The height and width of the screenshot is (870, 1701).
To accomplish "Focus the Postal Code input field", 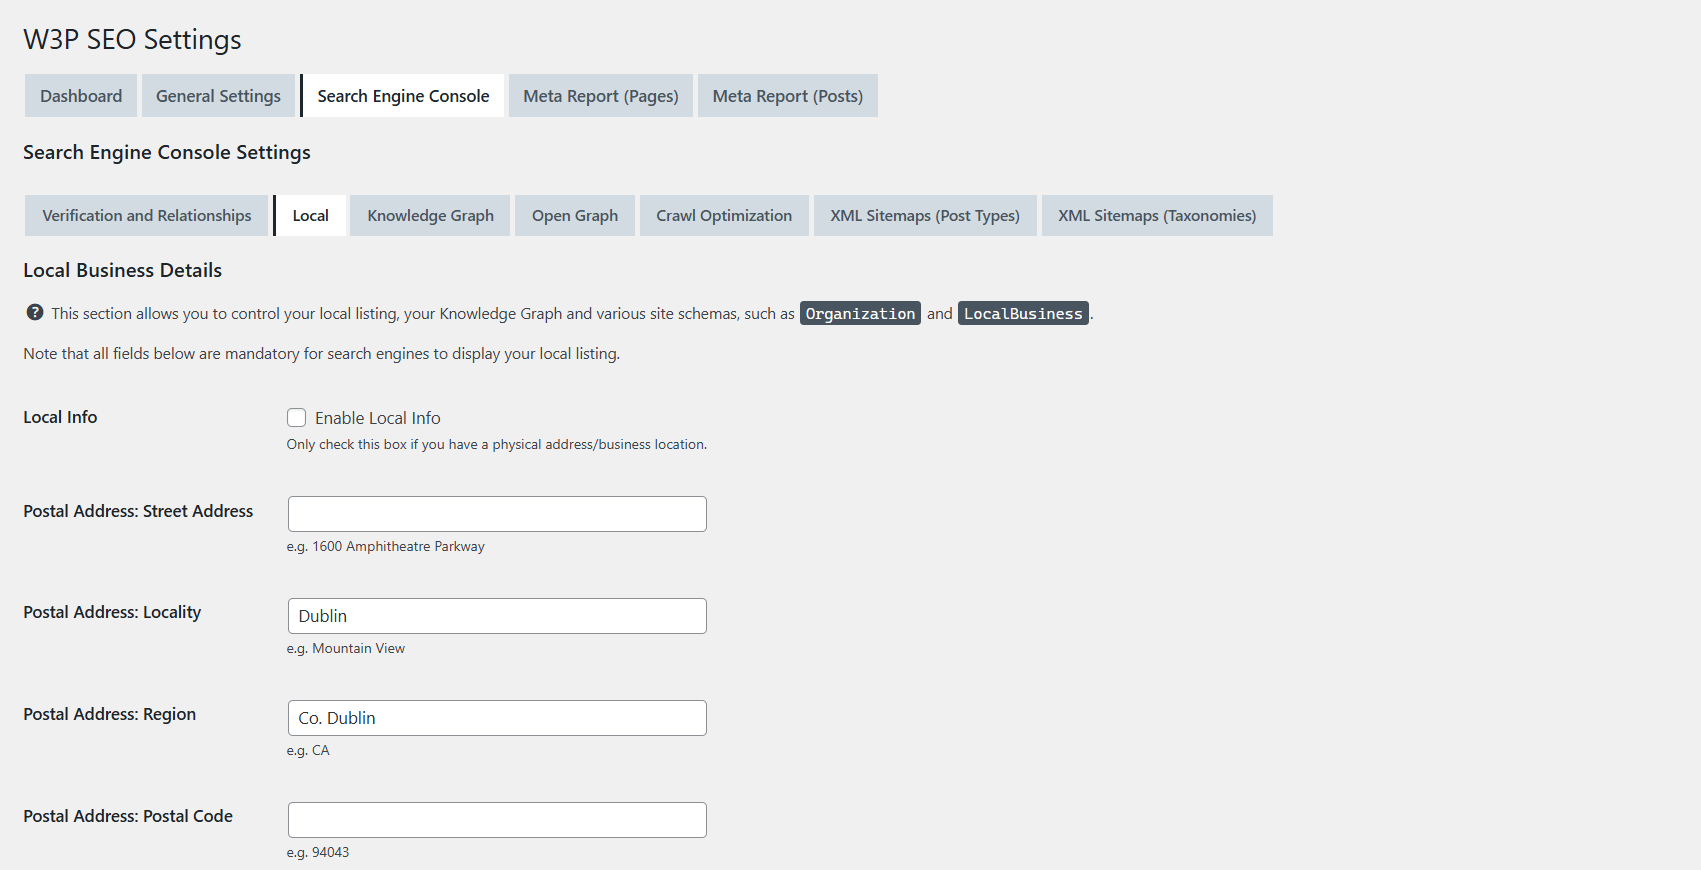I will [x=497, y=820].
